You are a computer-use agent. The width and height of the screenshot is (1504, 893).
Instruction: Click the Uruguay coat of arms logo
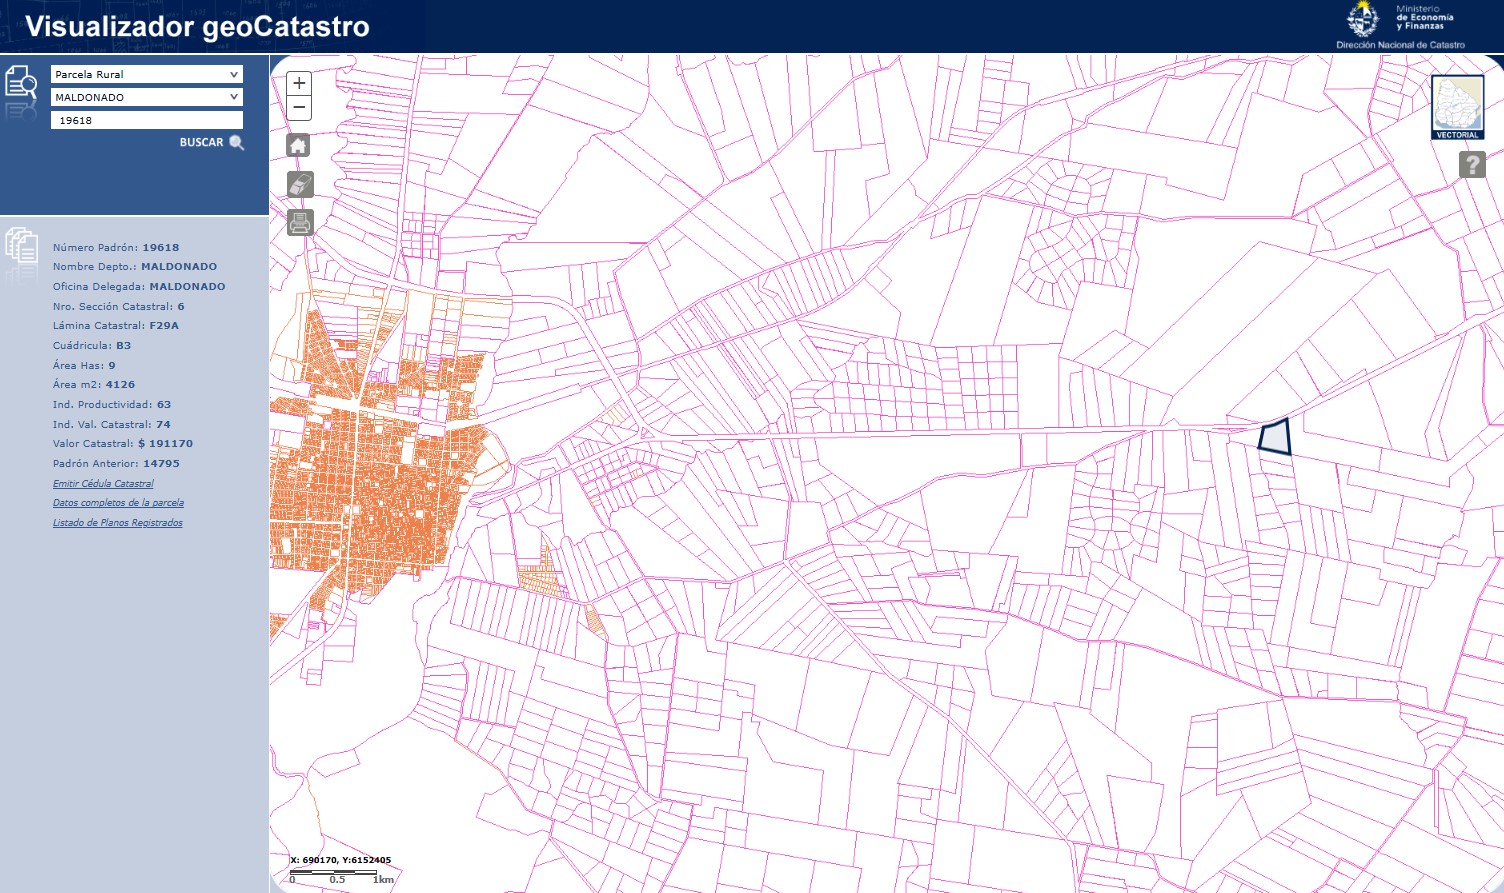click(1362, 20)
